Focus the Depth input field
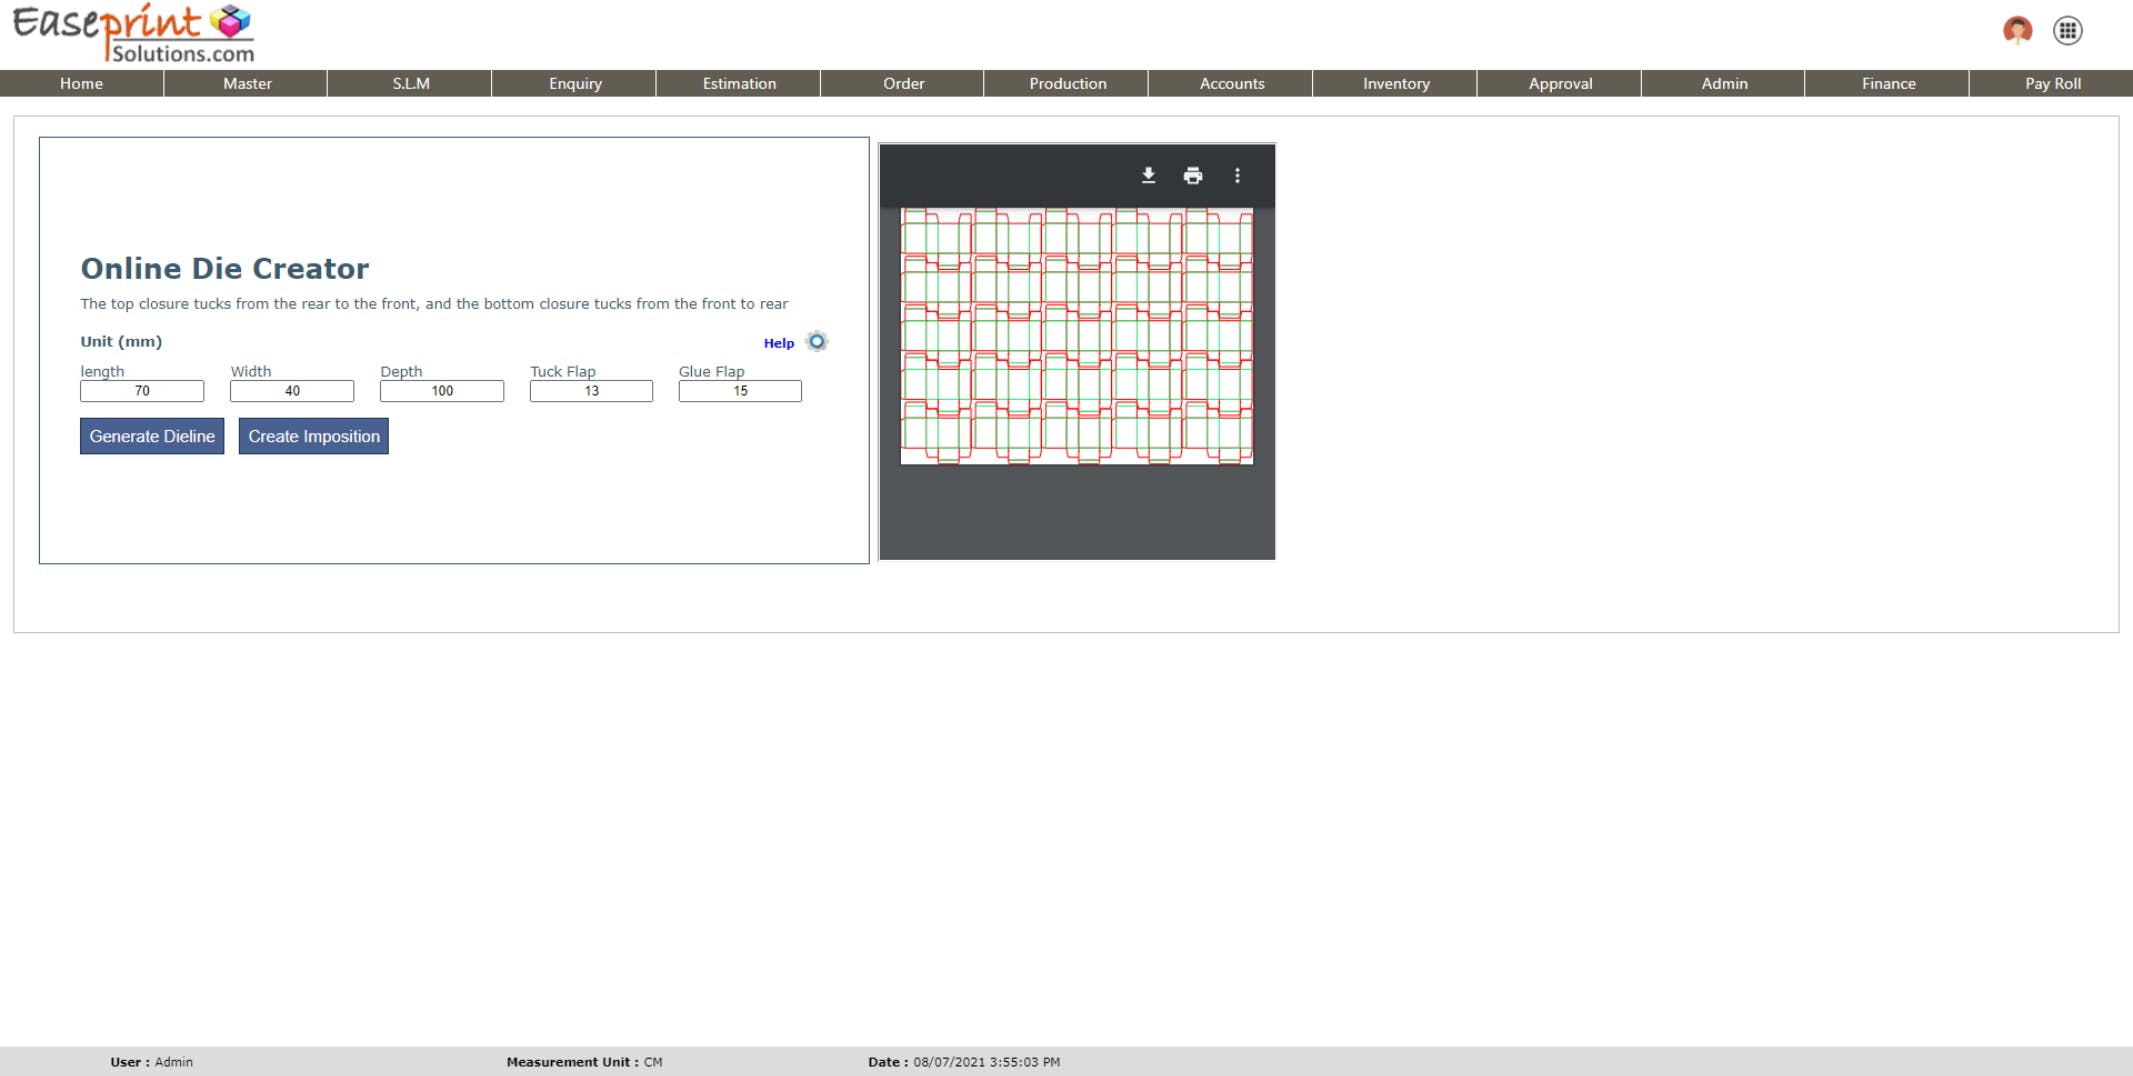The image size is (2133, 1076). pyautogui.click(x=442, y=391)
